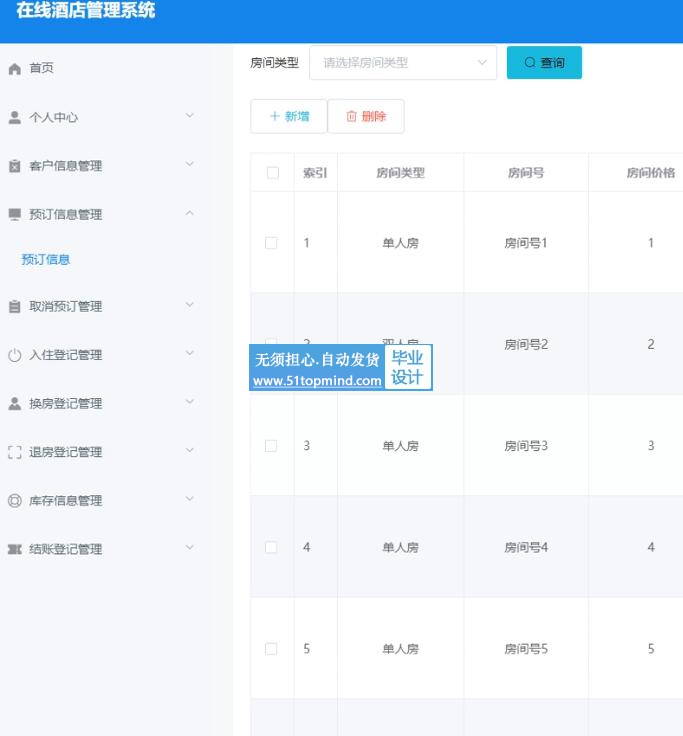This screenshot has height=736, width=683.
Task: Select the checkbox for row 4
Action: 271,547
